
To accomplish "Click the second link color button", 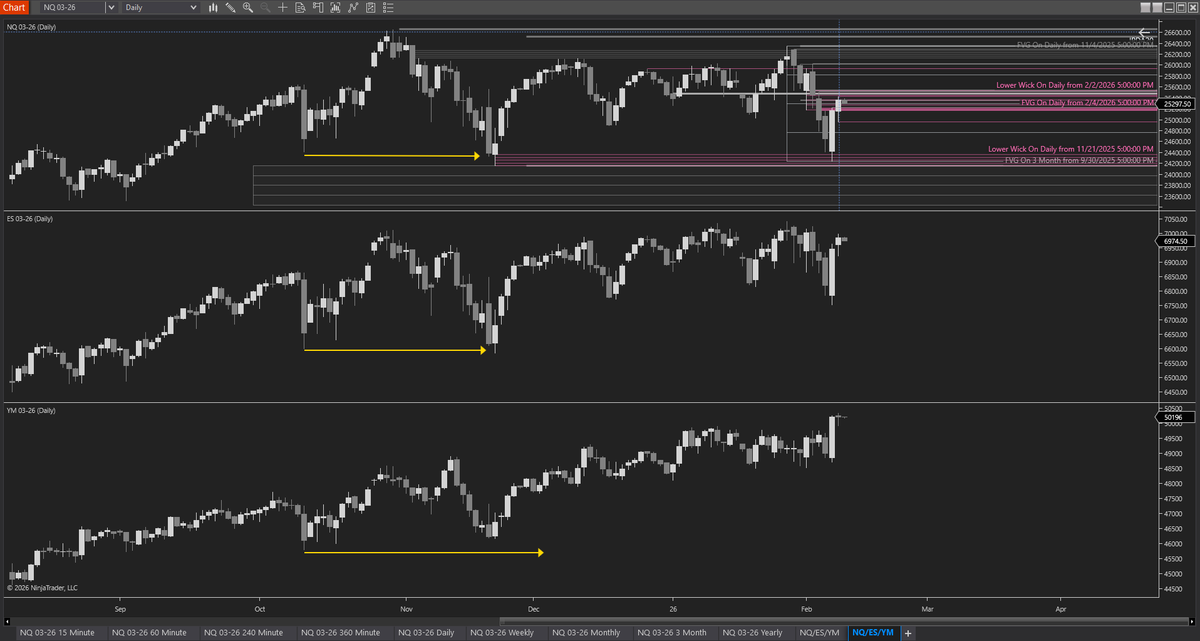I will (x=1157, y=8).
